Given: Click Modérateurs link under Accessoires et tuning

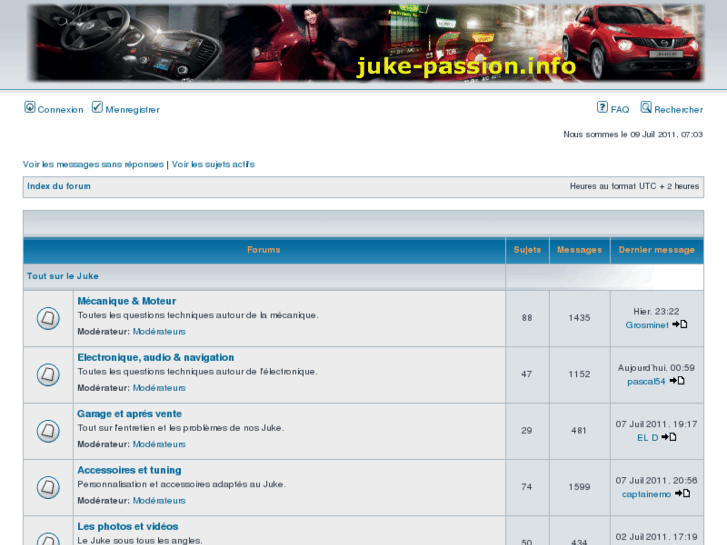Looking at the screenshot, I should click(x=159, y=500).
